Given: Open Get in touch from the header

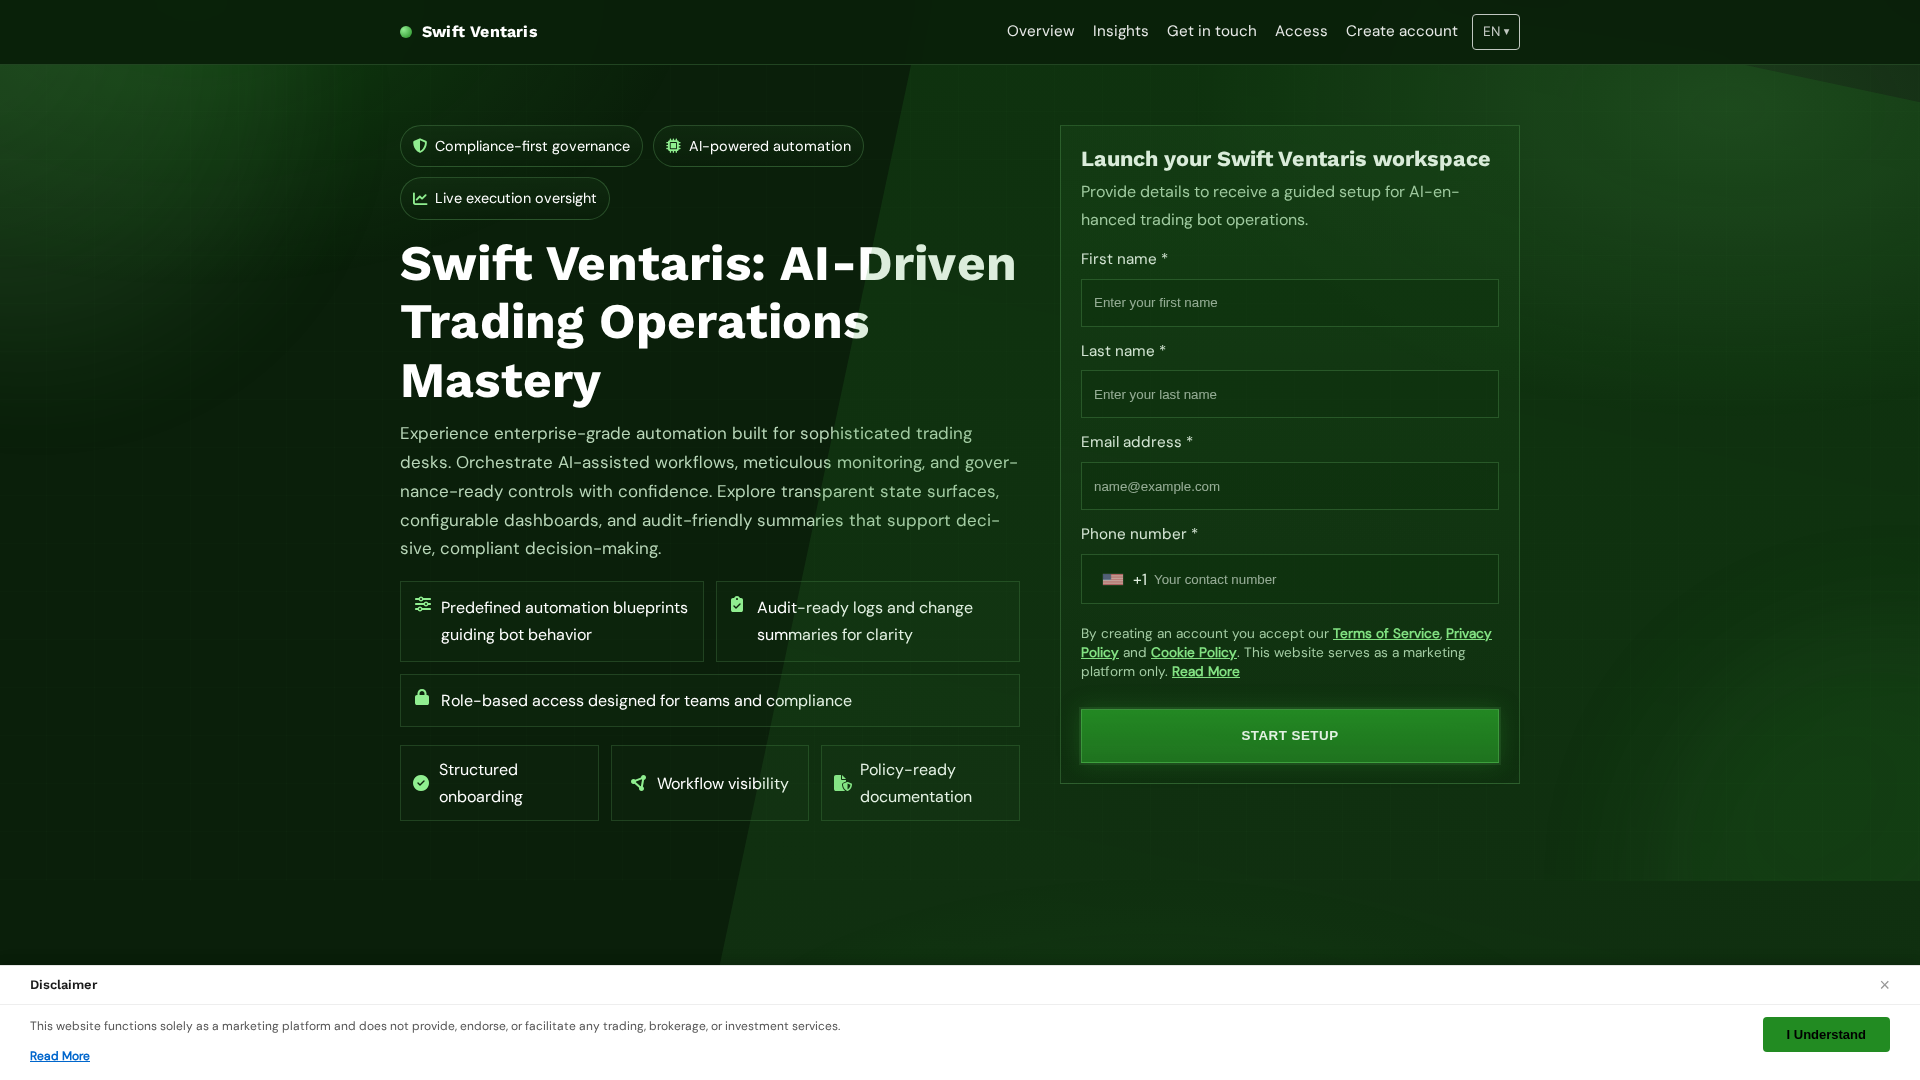Looking at the screenshot, I should click(x=1212, y=31).
